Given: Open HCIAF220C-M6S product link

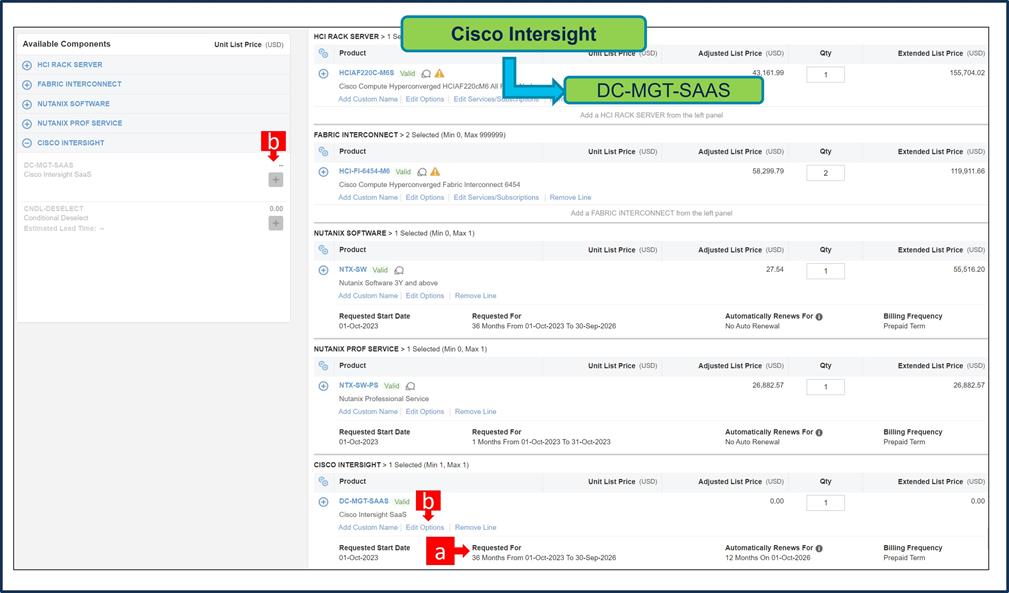Looking at the screenshot, I should 366,73.
